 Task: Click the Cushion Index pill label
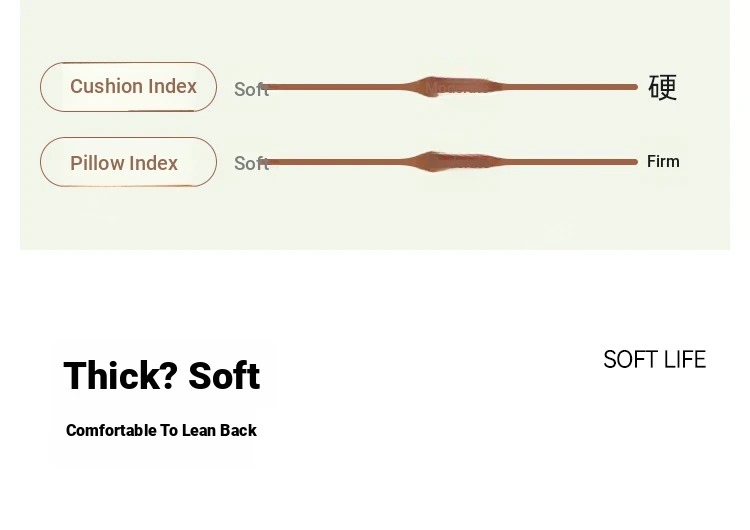[x=129, y=87]
